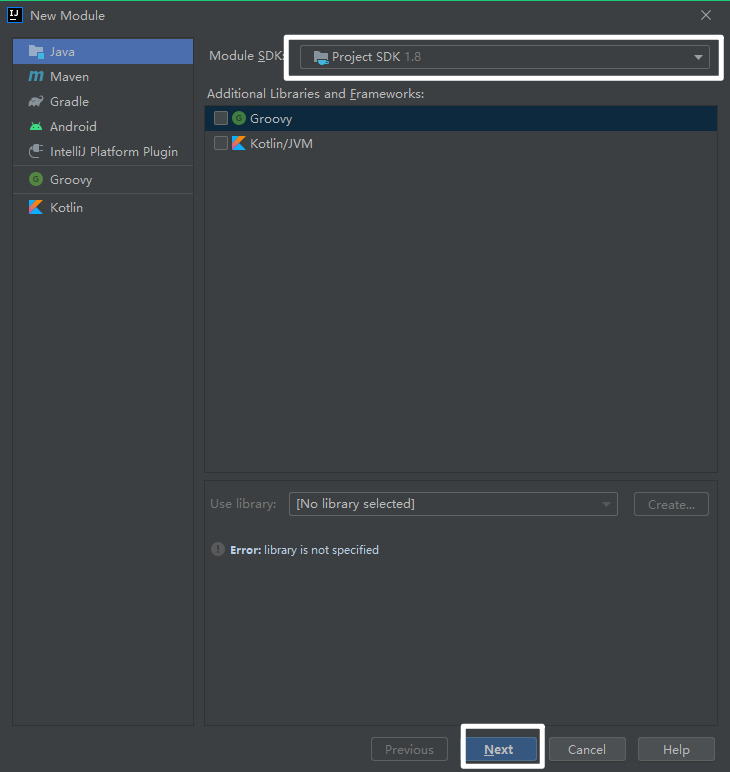The height and width of the screenshot is (772, 730).
Task: Close the New Module dialog
Action: [706, 15]
